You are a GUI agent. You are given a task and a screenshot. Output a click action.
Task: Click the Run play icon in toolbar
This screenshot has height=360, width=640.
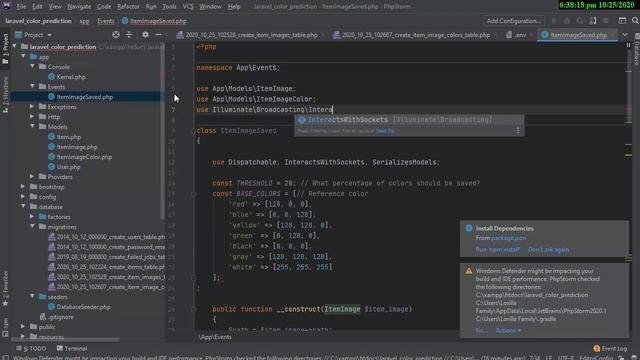coord(554,21)
